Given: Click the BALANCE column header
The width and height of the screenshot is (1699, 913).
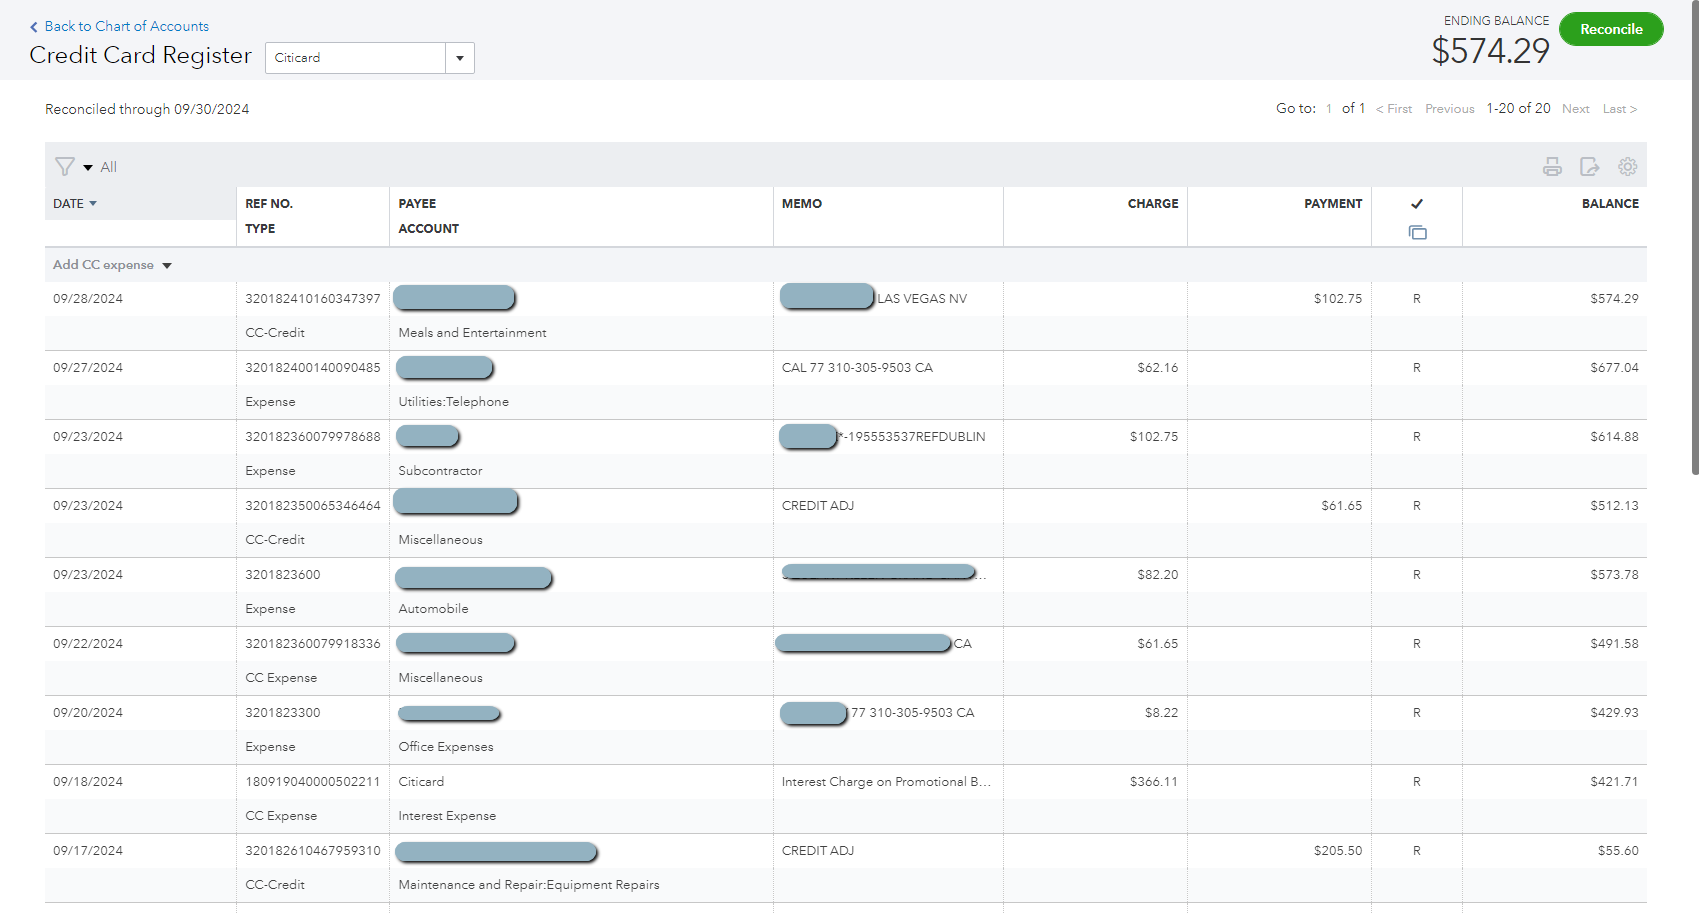Looking at the screenshot, I should [x=1610, y=204].
